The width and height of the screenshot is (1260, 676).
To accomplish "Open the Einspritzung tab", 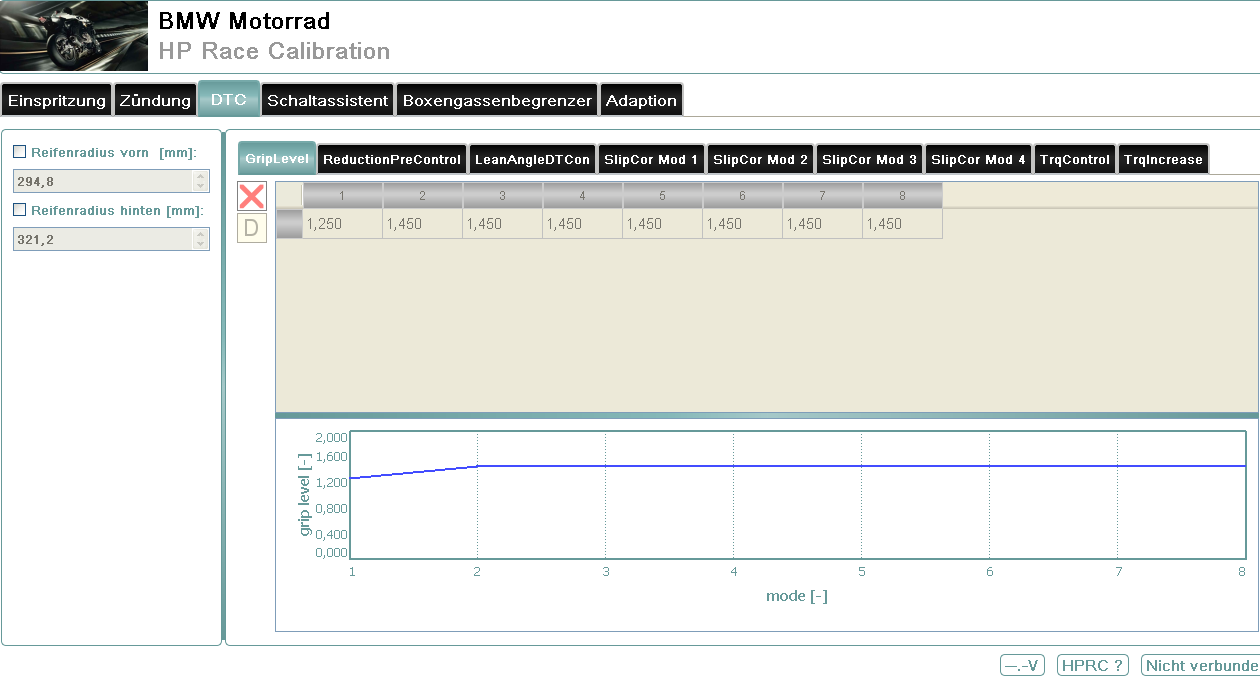I will click(x=56, y=100).
